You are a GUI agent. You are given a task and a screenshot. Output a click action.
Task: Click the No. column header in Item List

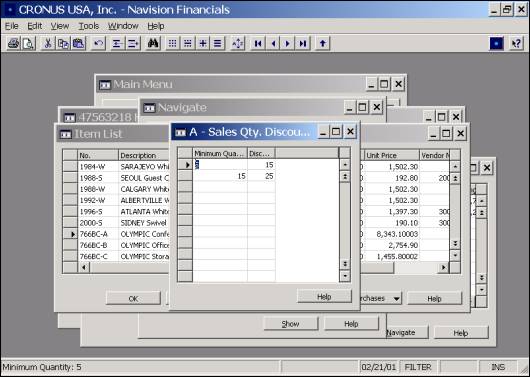[98, 156]
